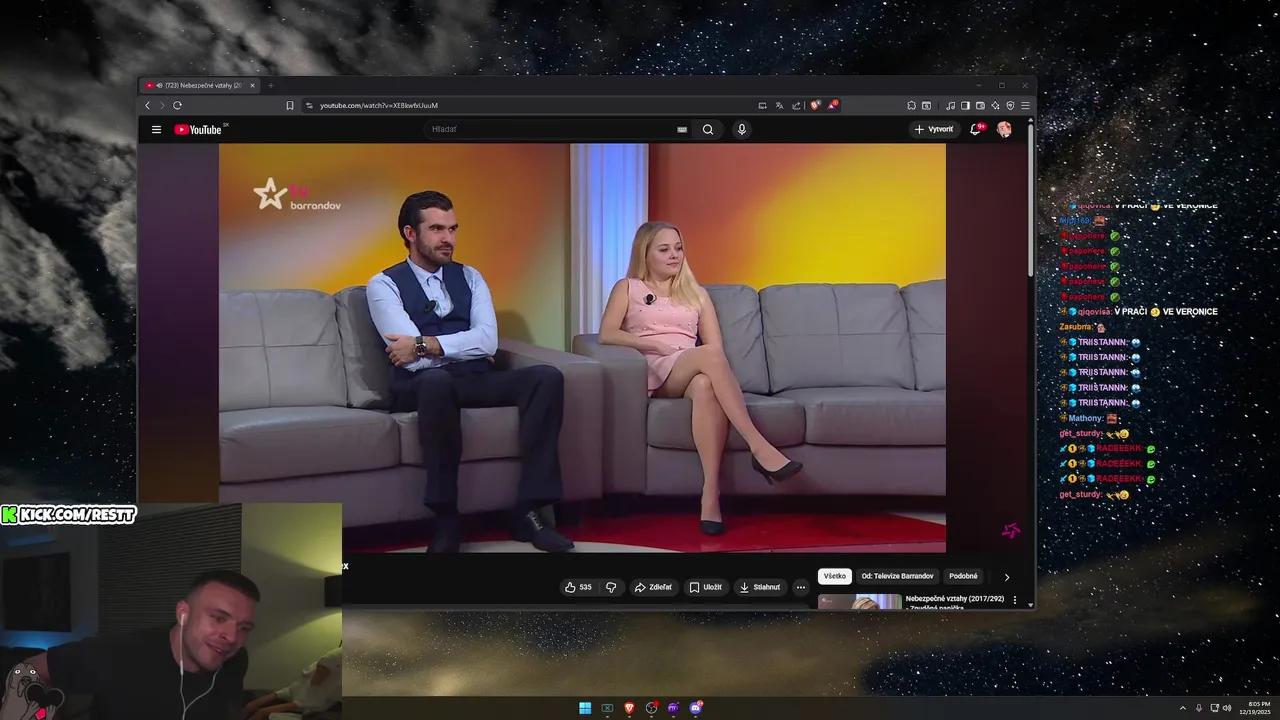Open the Windows Start menu
The width and height of the screenshot is (1280, 720).
click(x=585, y=708)
